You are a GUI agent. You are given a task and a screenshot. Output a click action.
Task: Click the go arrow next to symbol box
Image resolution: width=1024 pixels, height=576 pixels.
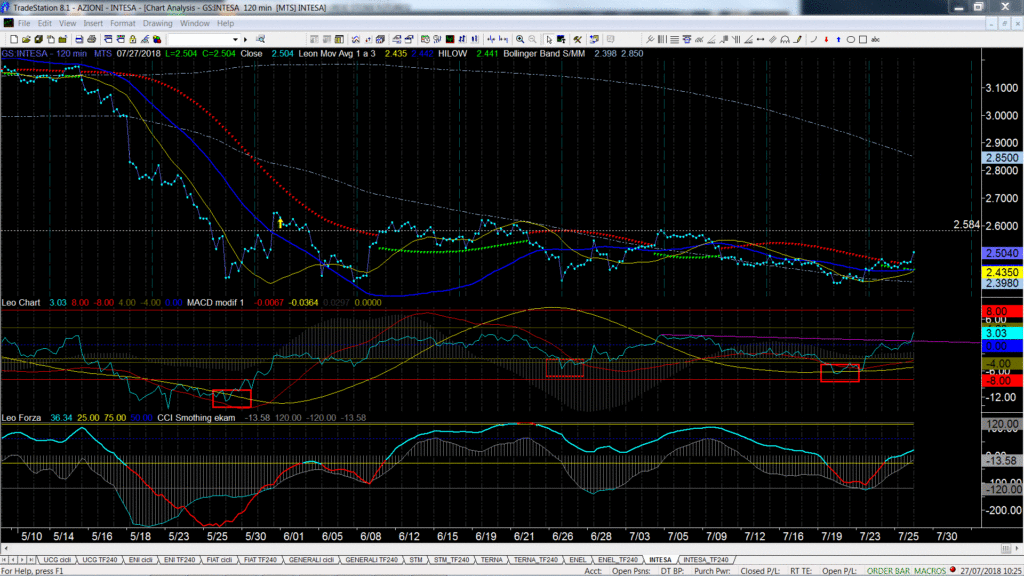pyautogui.click(x=246, y=40)
